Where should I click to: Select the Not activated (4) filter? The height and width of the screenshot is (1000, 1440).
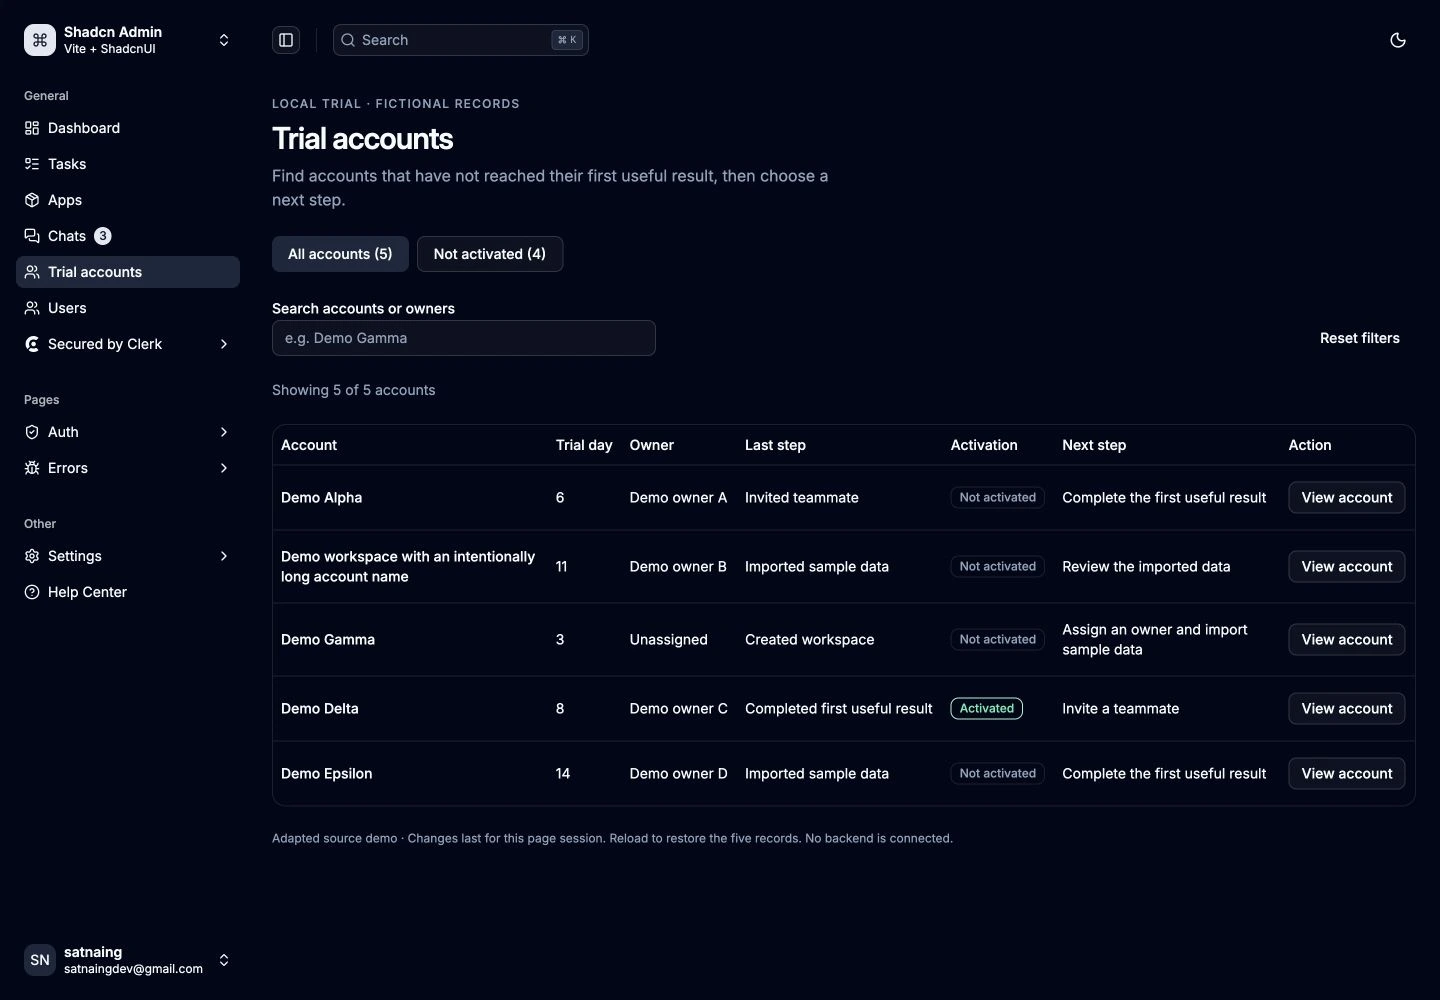point(490,254)
